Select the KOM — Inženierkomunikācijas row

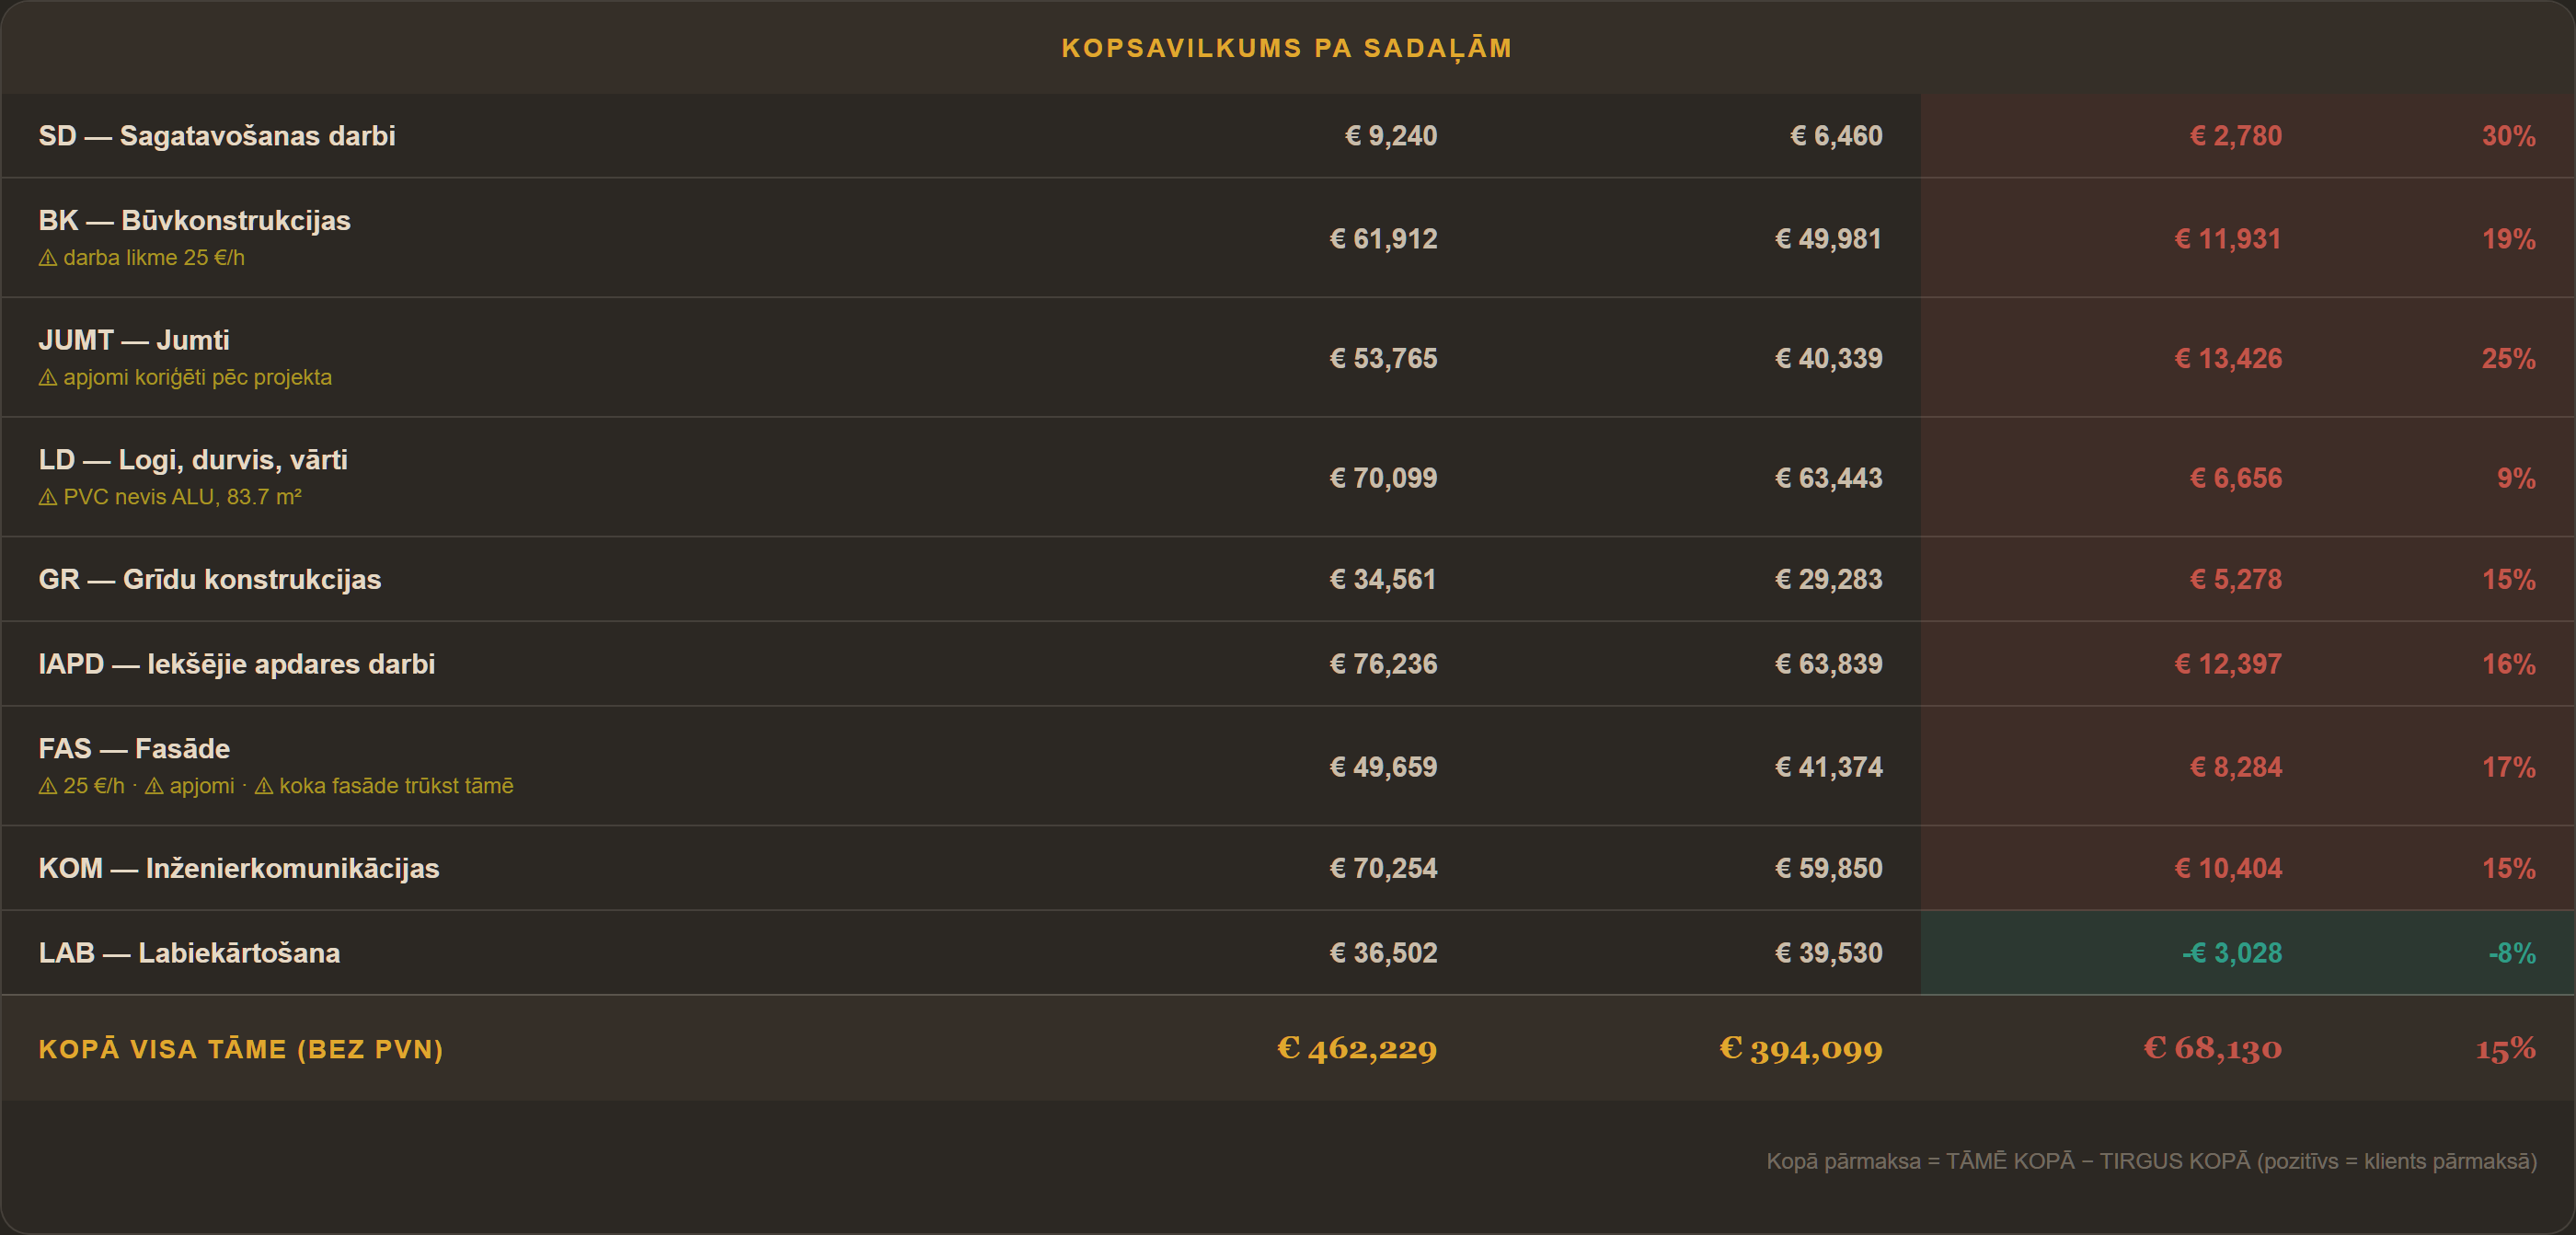tap(1288, 868)
